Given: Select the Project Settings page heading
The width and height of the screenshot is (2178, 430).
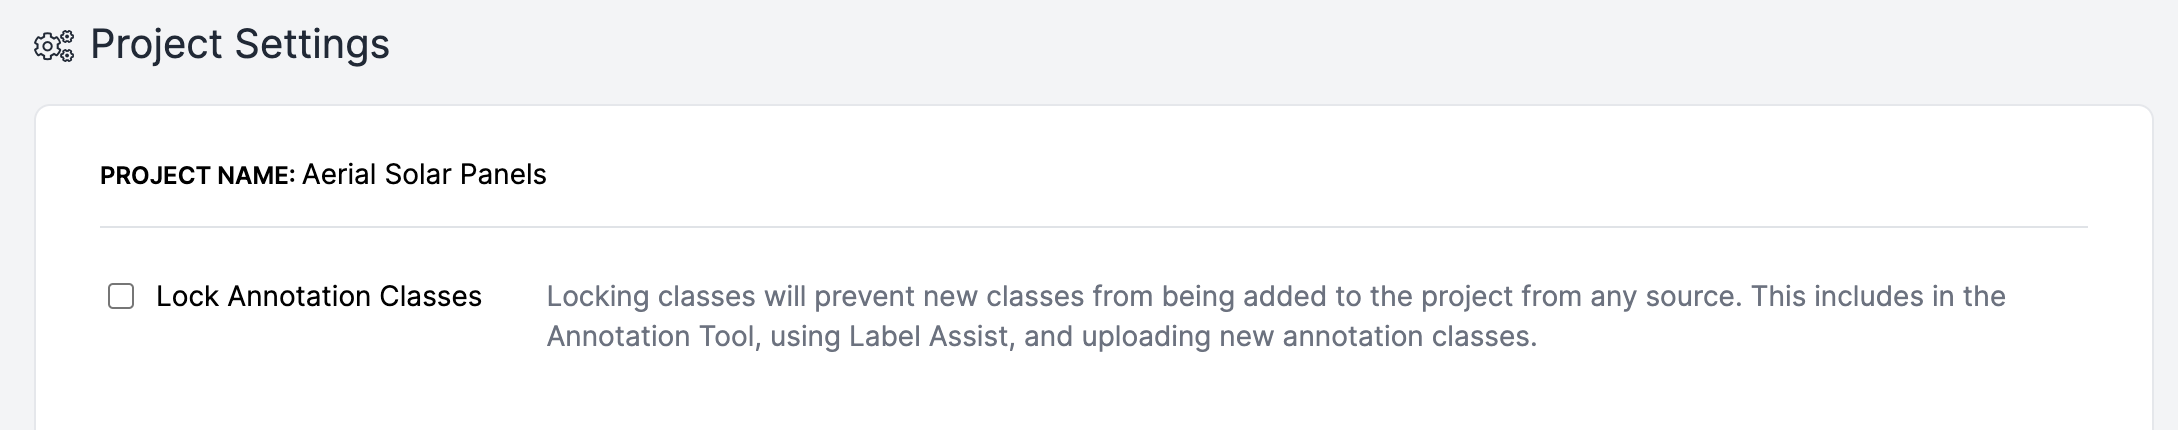Looking at the screenshot, I should point(240,45).
